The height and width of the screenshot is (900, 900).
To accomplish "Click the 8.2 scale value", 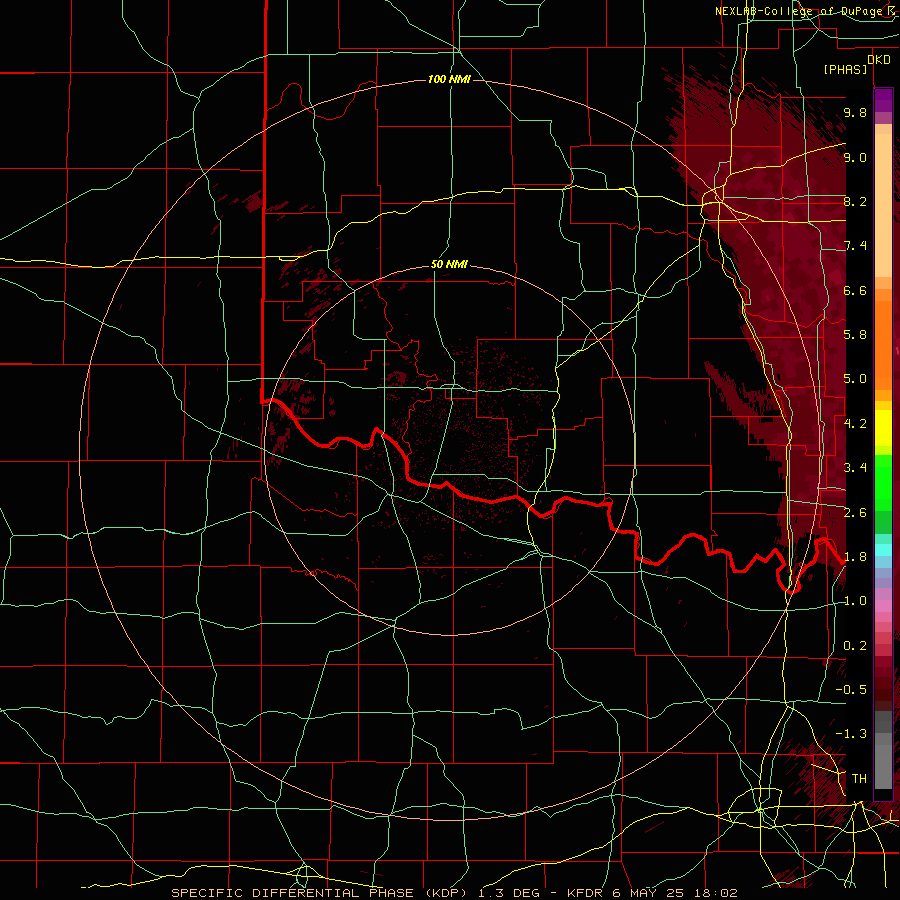I will [x=855, y=202].
